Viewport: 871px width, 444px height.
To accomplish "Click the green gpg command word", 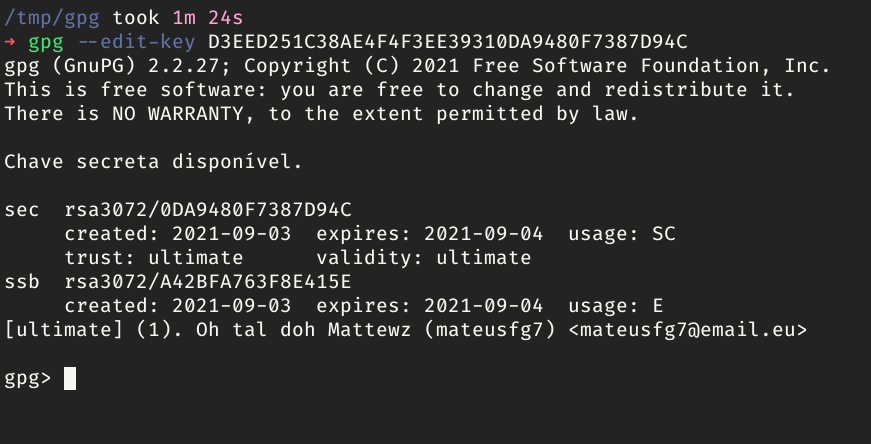I will point(46,42).
